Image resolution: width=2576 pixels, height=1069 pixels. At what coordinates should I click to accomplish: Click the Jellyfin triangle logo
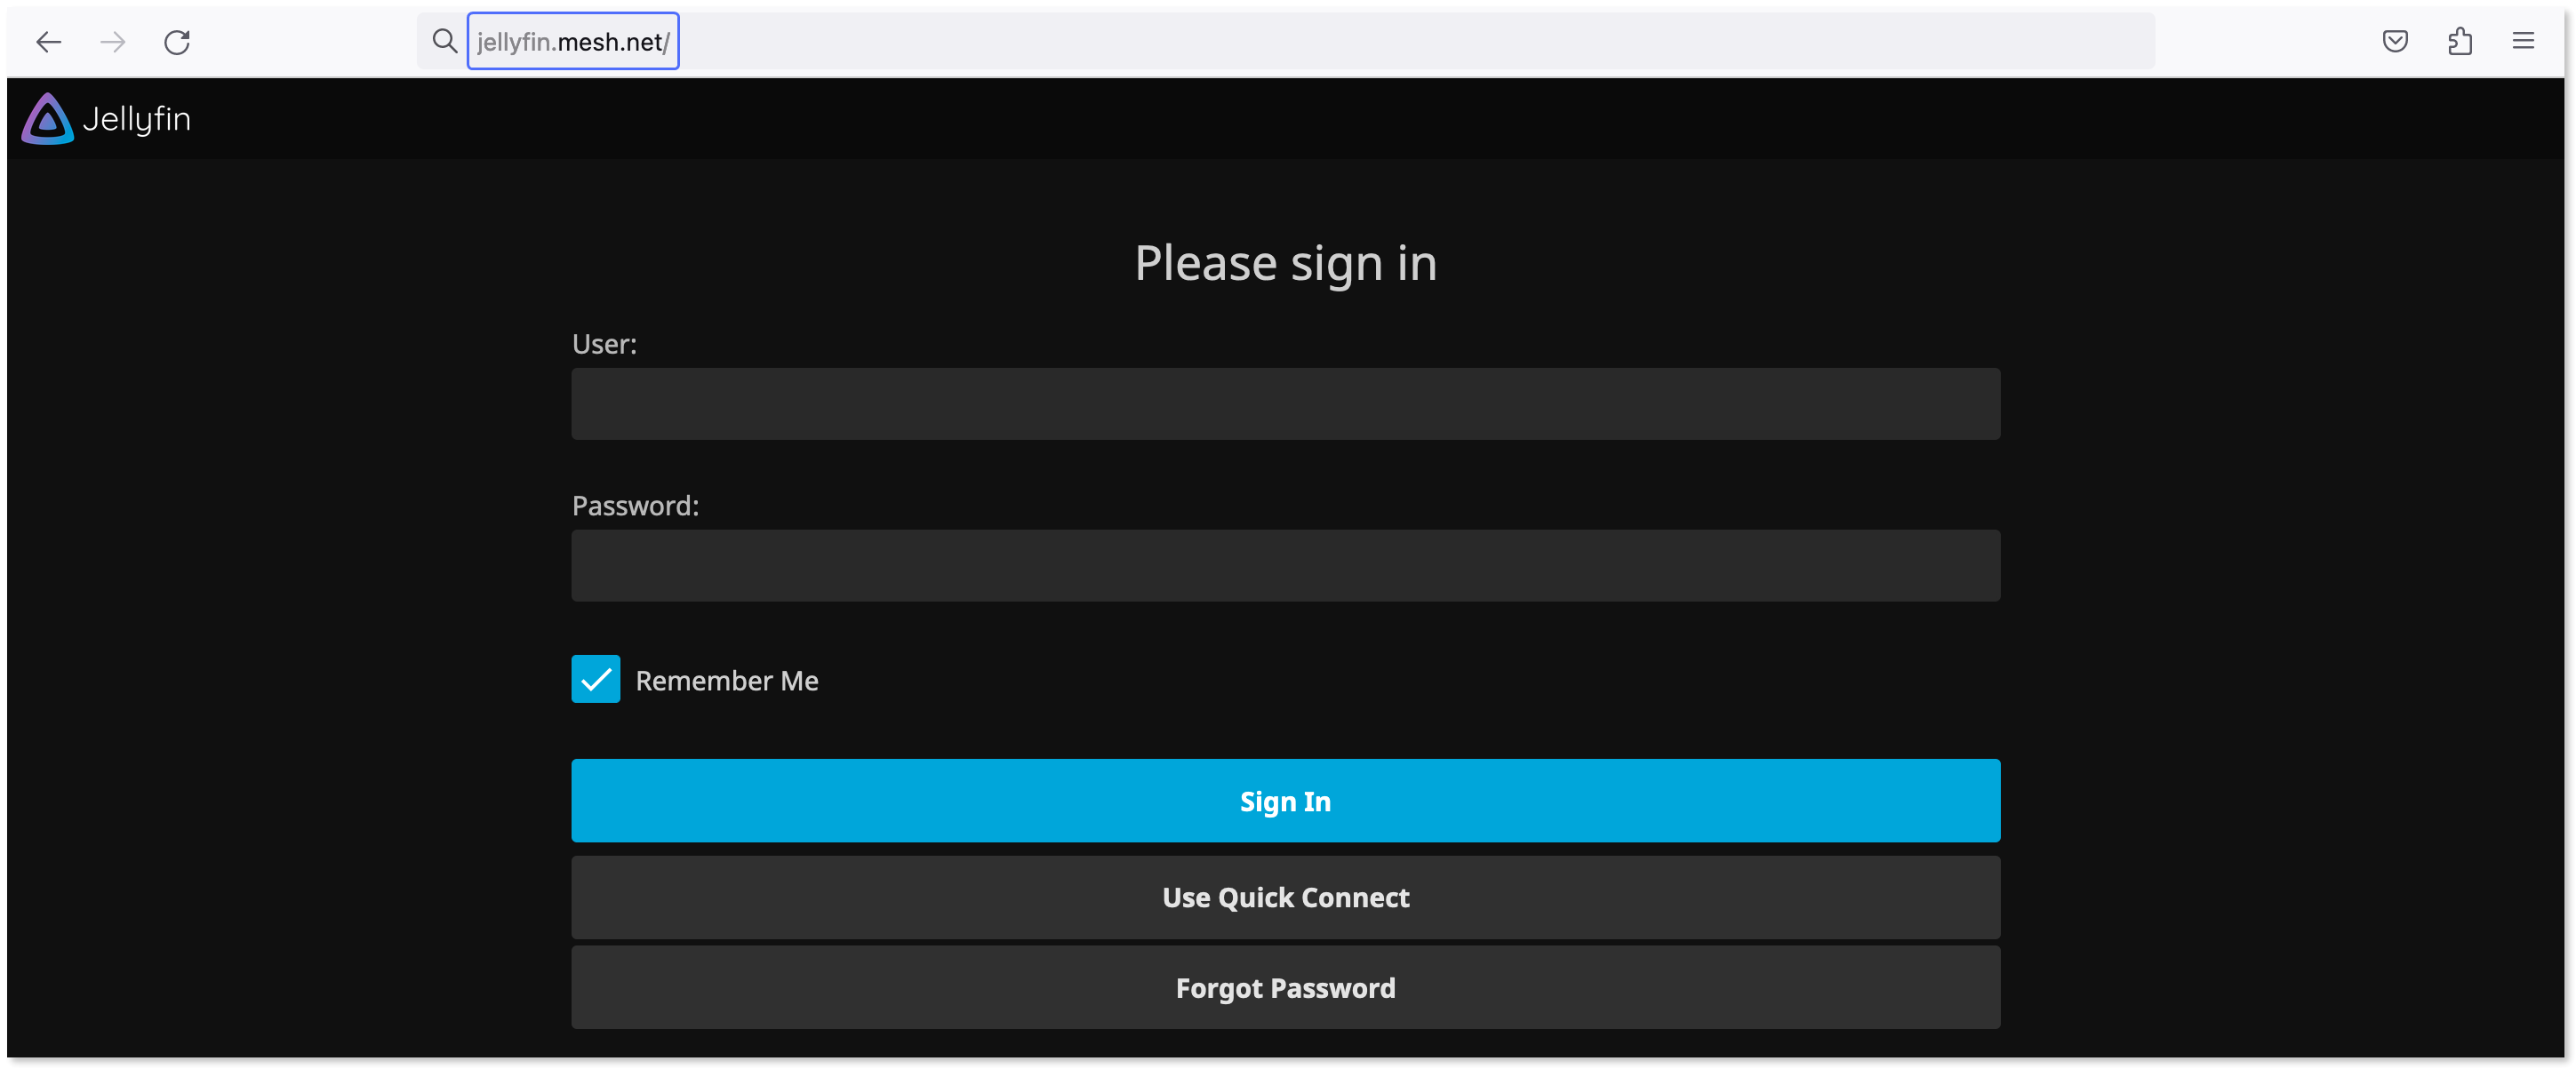[x=46, y=118]
